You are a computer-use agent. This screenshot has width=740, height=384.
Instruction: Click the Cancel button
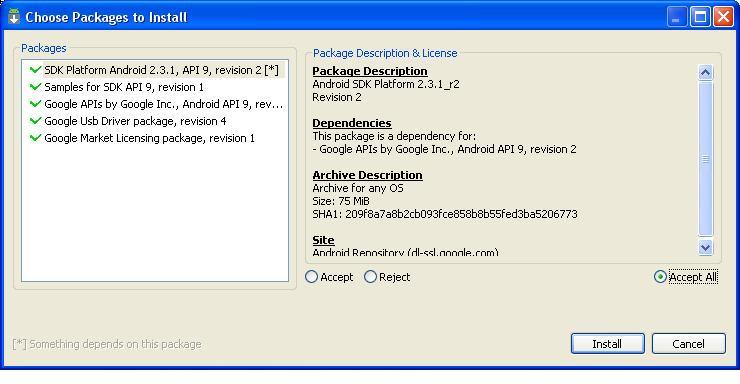(689, 343)
